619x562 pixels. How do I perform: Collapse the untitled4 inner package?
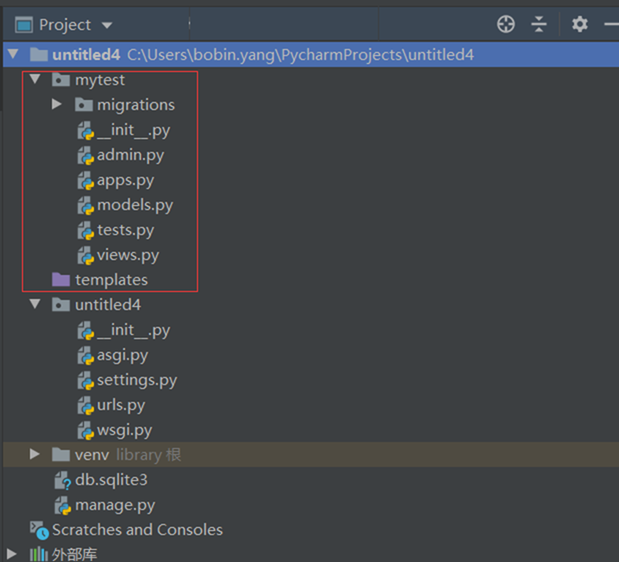pyautogui.click(x=36, y=304)
